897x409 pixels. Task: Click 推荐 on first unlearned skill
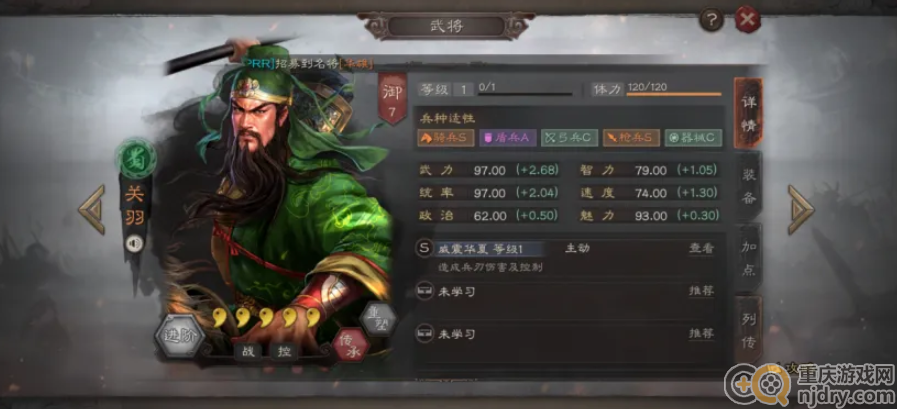point(701,291)
